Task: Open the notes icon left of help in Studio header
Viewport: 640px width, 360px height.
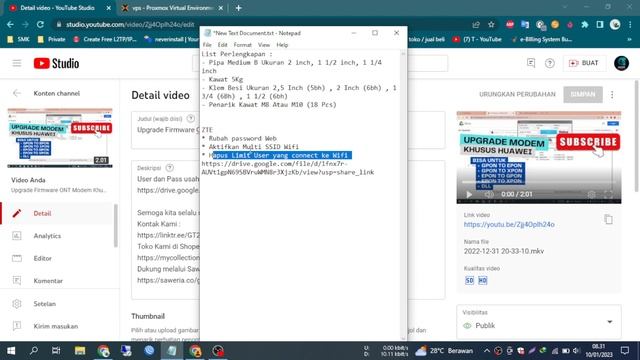Action: click(531, 63)
